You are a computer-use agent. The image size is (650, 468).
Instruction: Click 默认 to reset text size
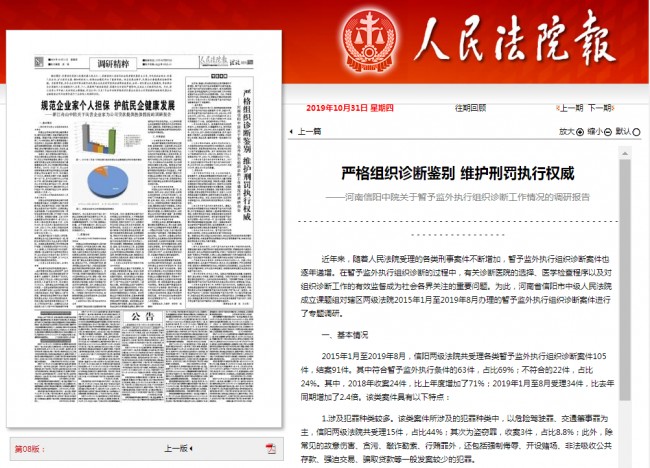(623, 132)
